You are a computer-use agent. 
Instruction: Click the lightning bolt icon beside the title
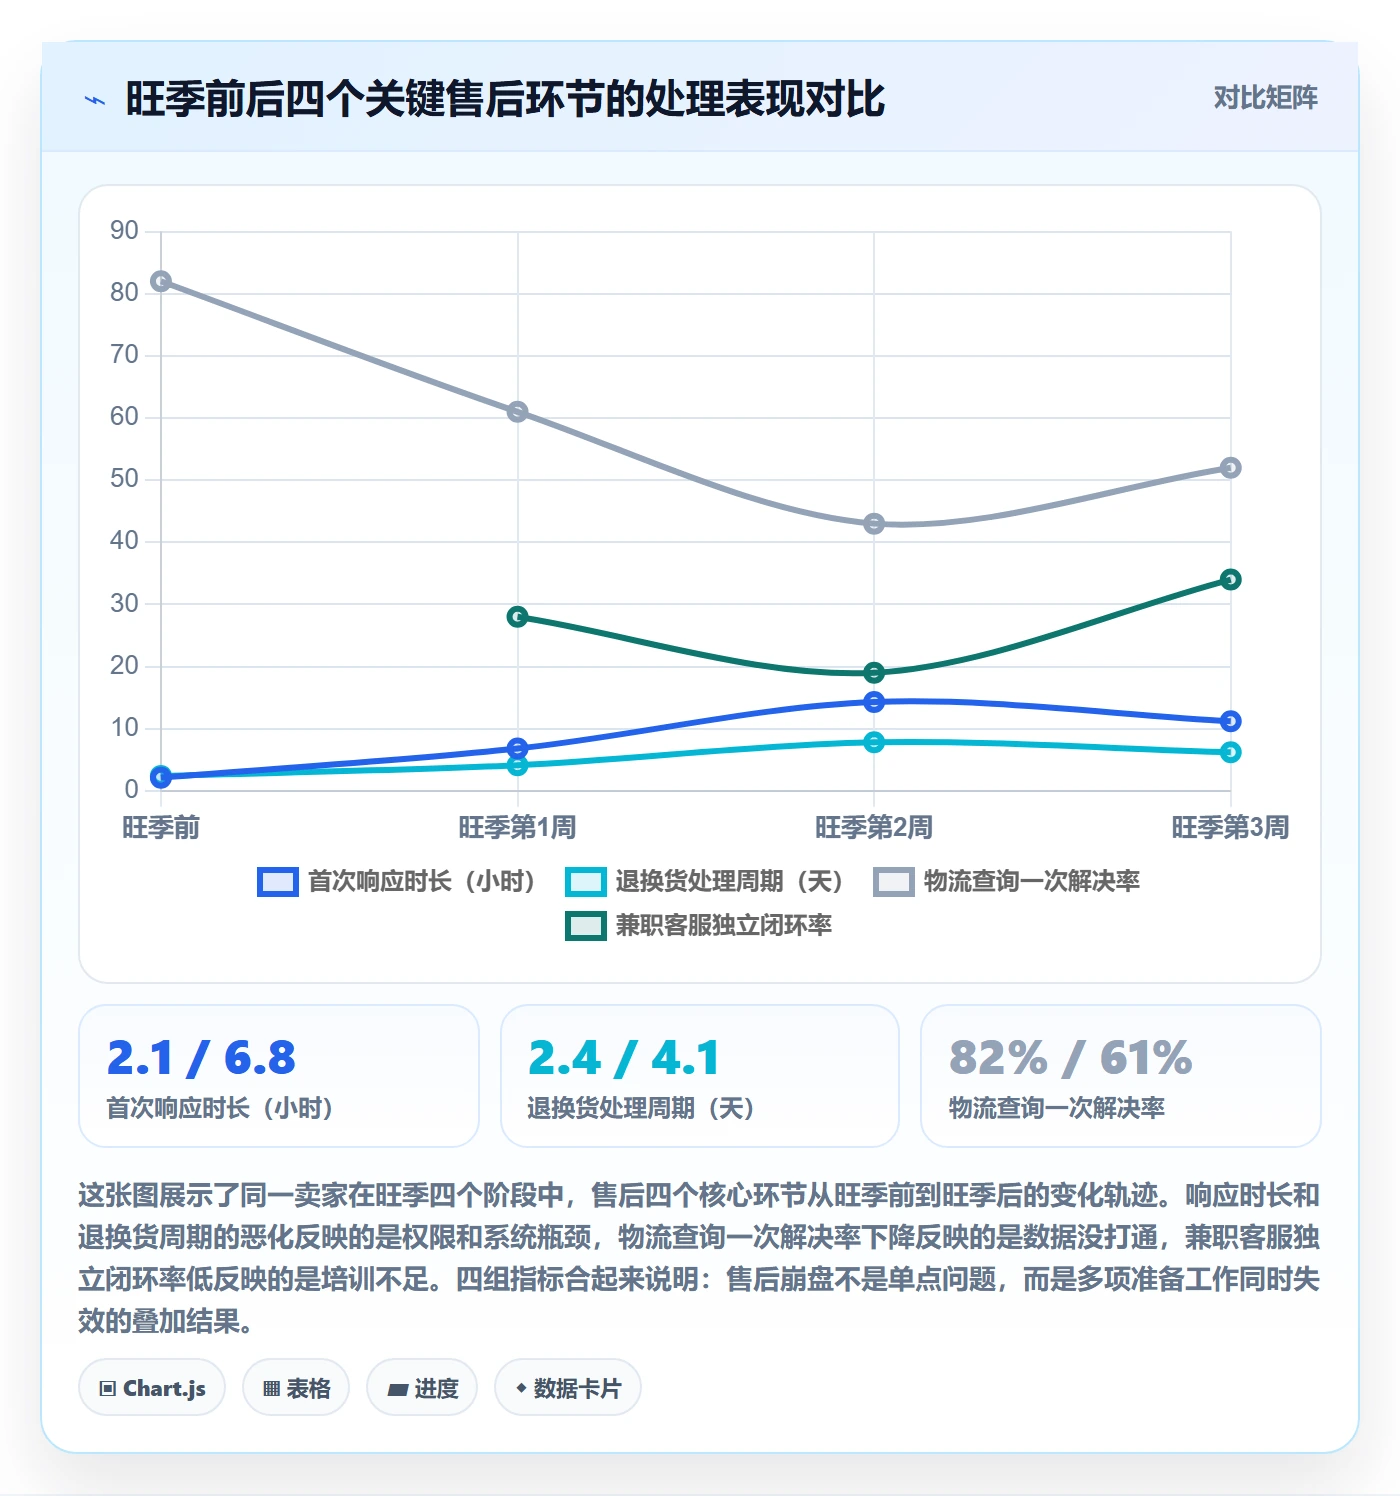(x=95, y=100)
